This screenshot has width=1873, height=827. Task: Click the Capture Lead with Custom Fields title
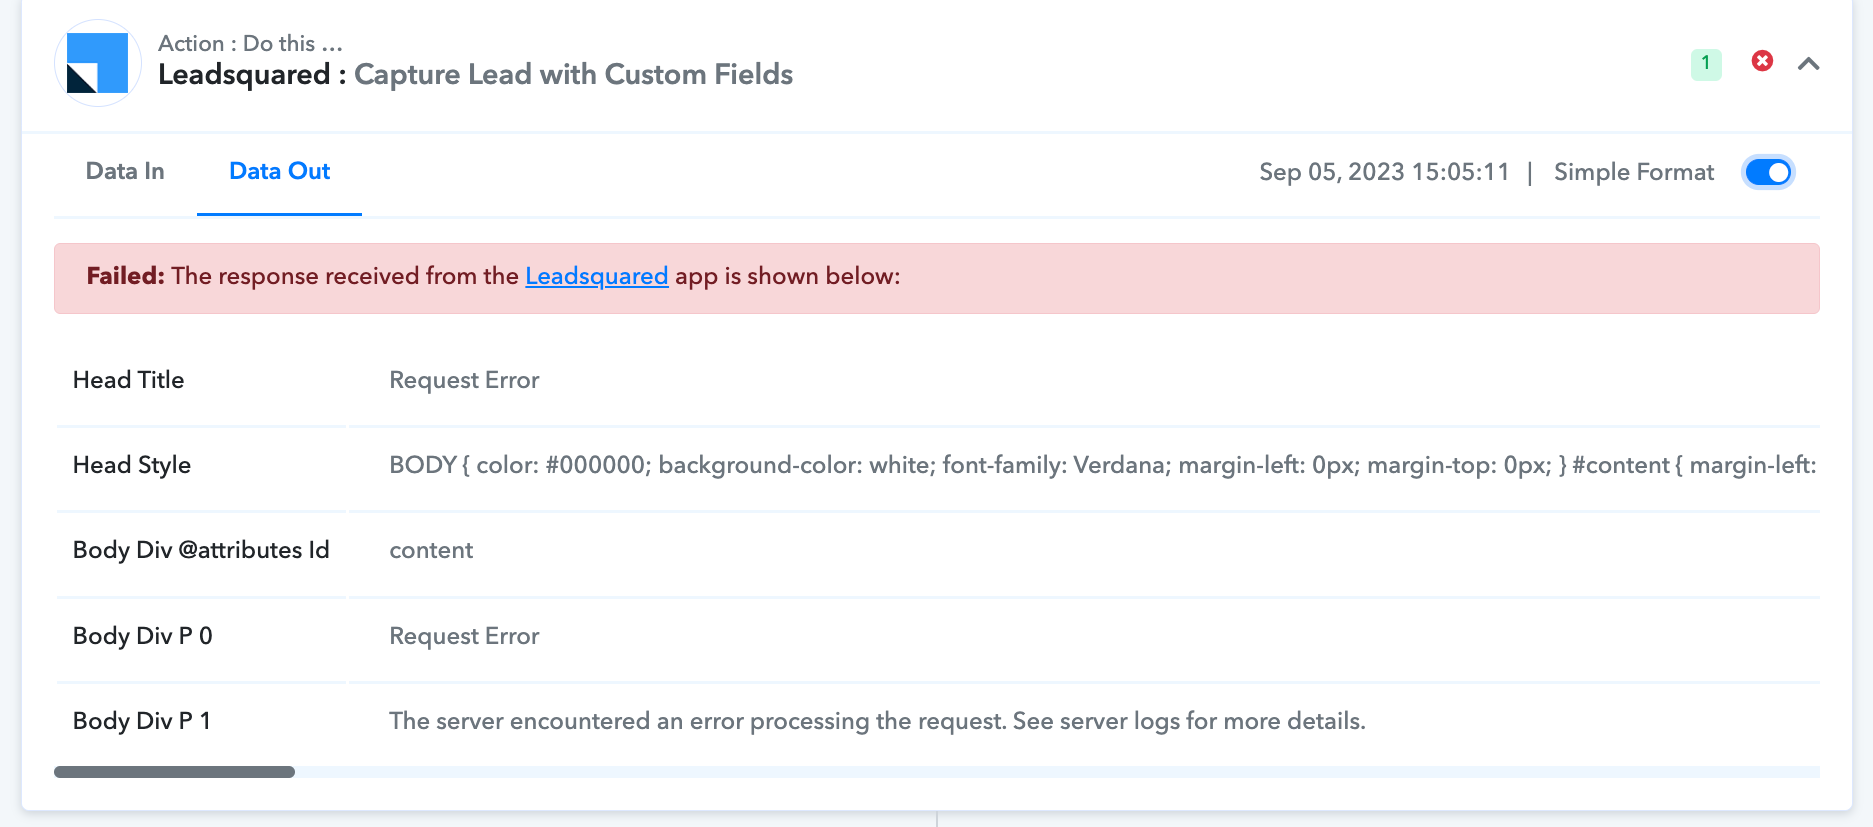[573, 74]
